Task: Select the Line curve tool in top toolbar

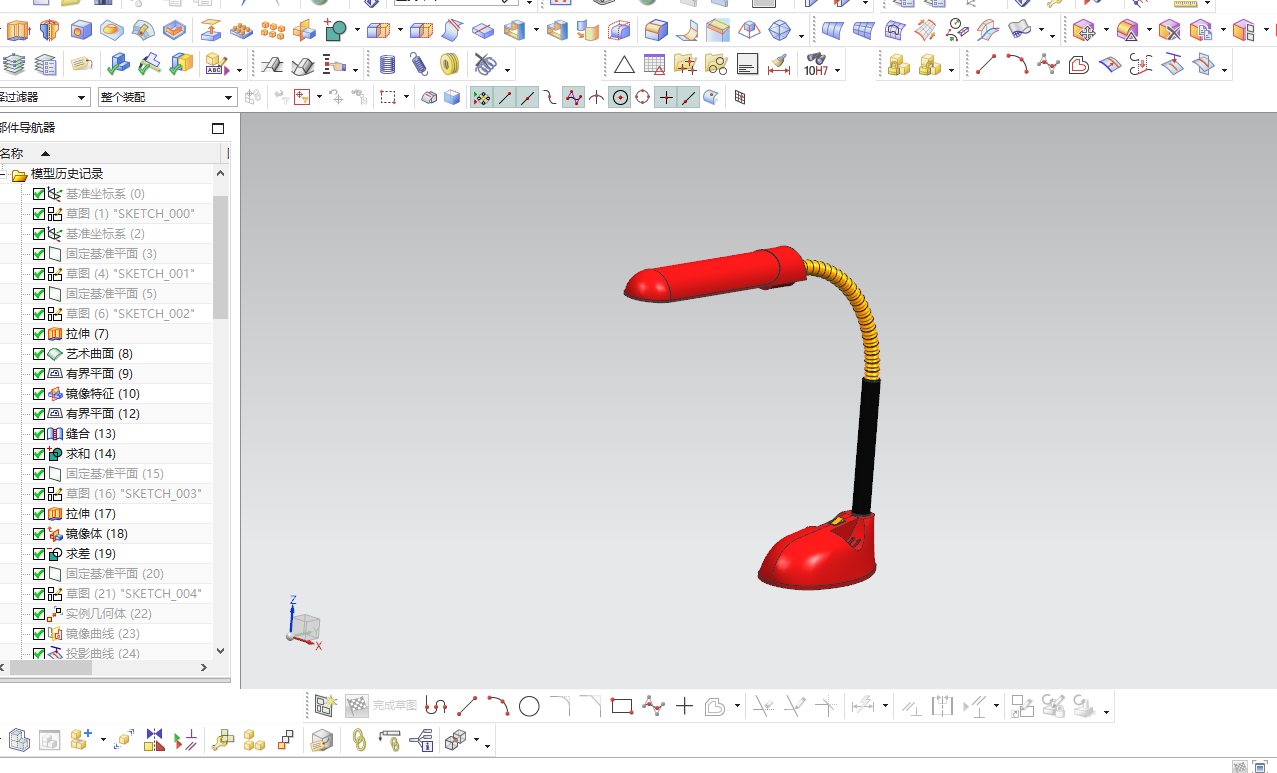Action: click(x=986, y=65)
